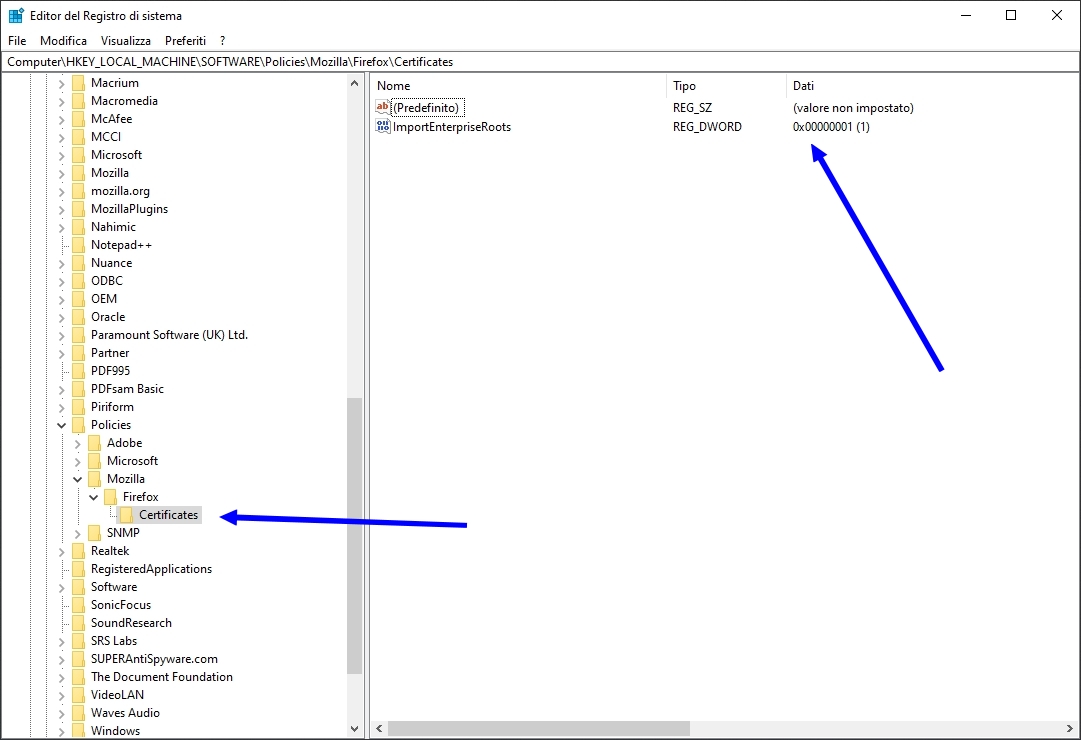This screenshot has height=740, width=1081.
Task: Click the values pane scroll left arrow
Action: click(x=379, y=728)
